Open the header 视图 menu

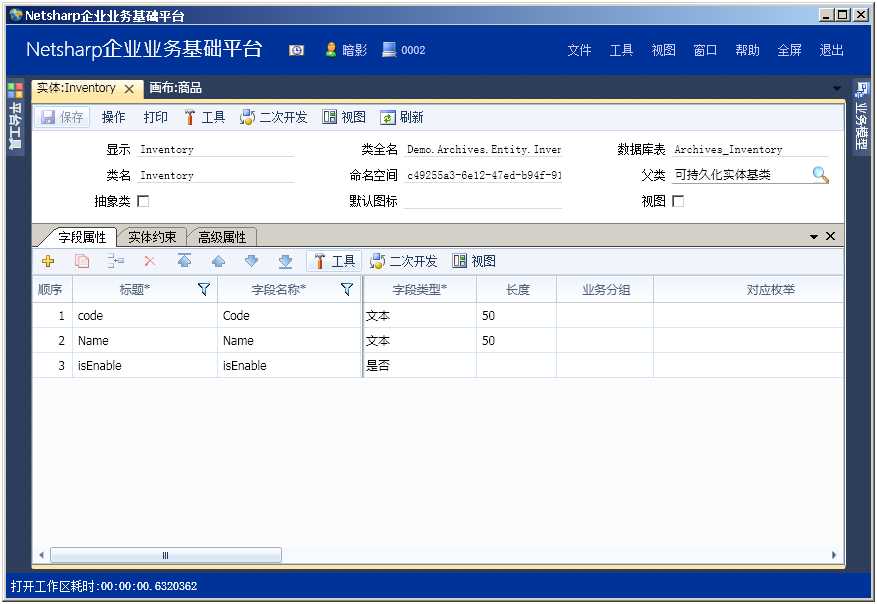(x=663, y=50)
